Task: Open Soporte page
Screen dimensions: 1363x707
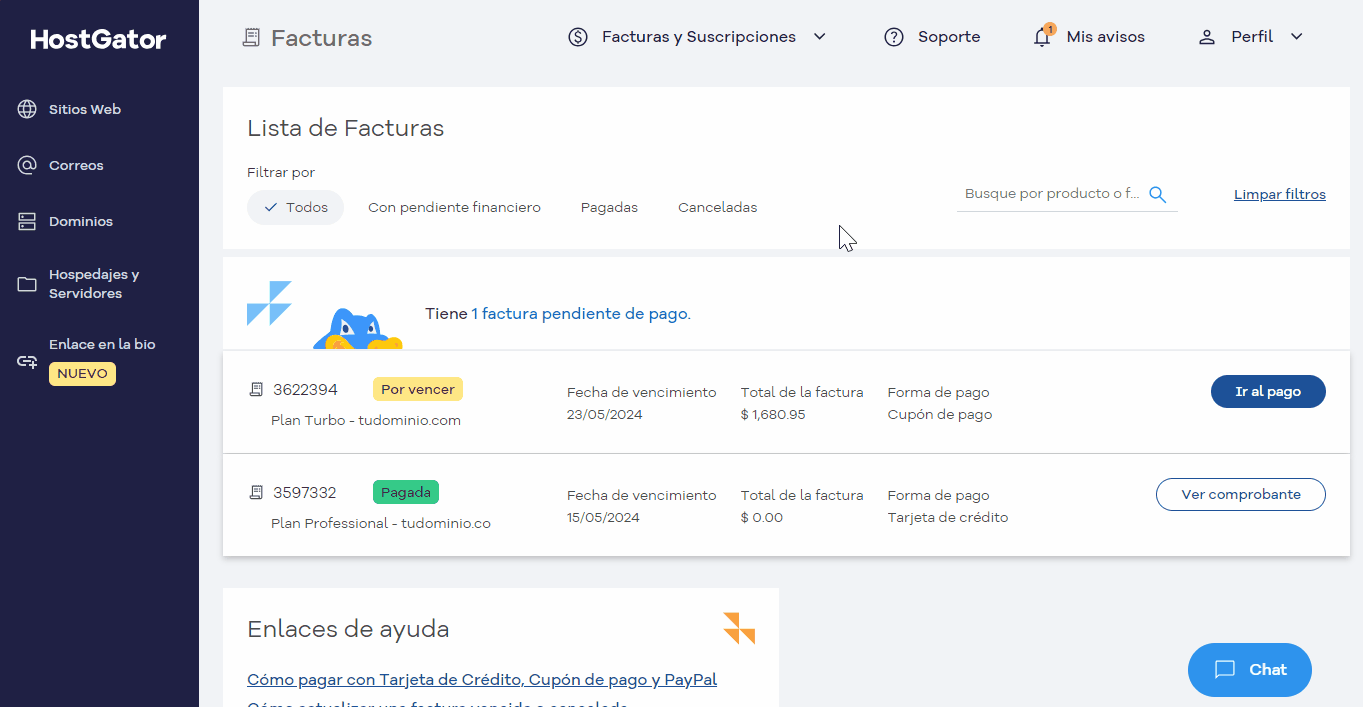Action: tap(932, 37)
